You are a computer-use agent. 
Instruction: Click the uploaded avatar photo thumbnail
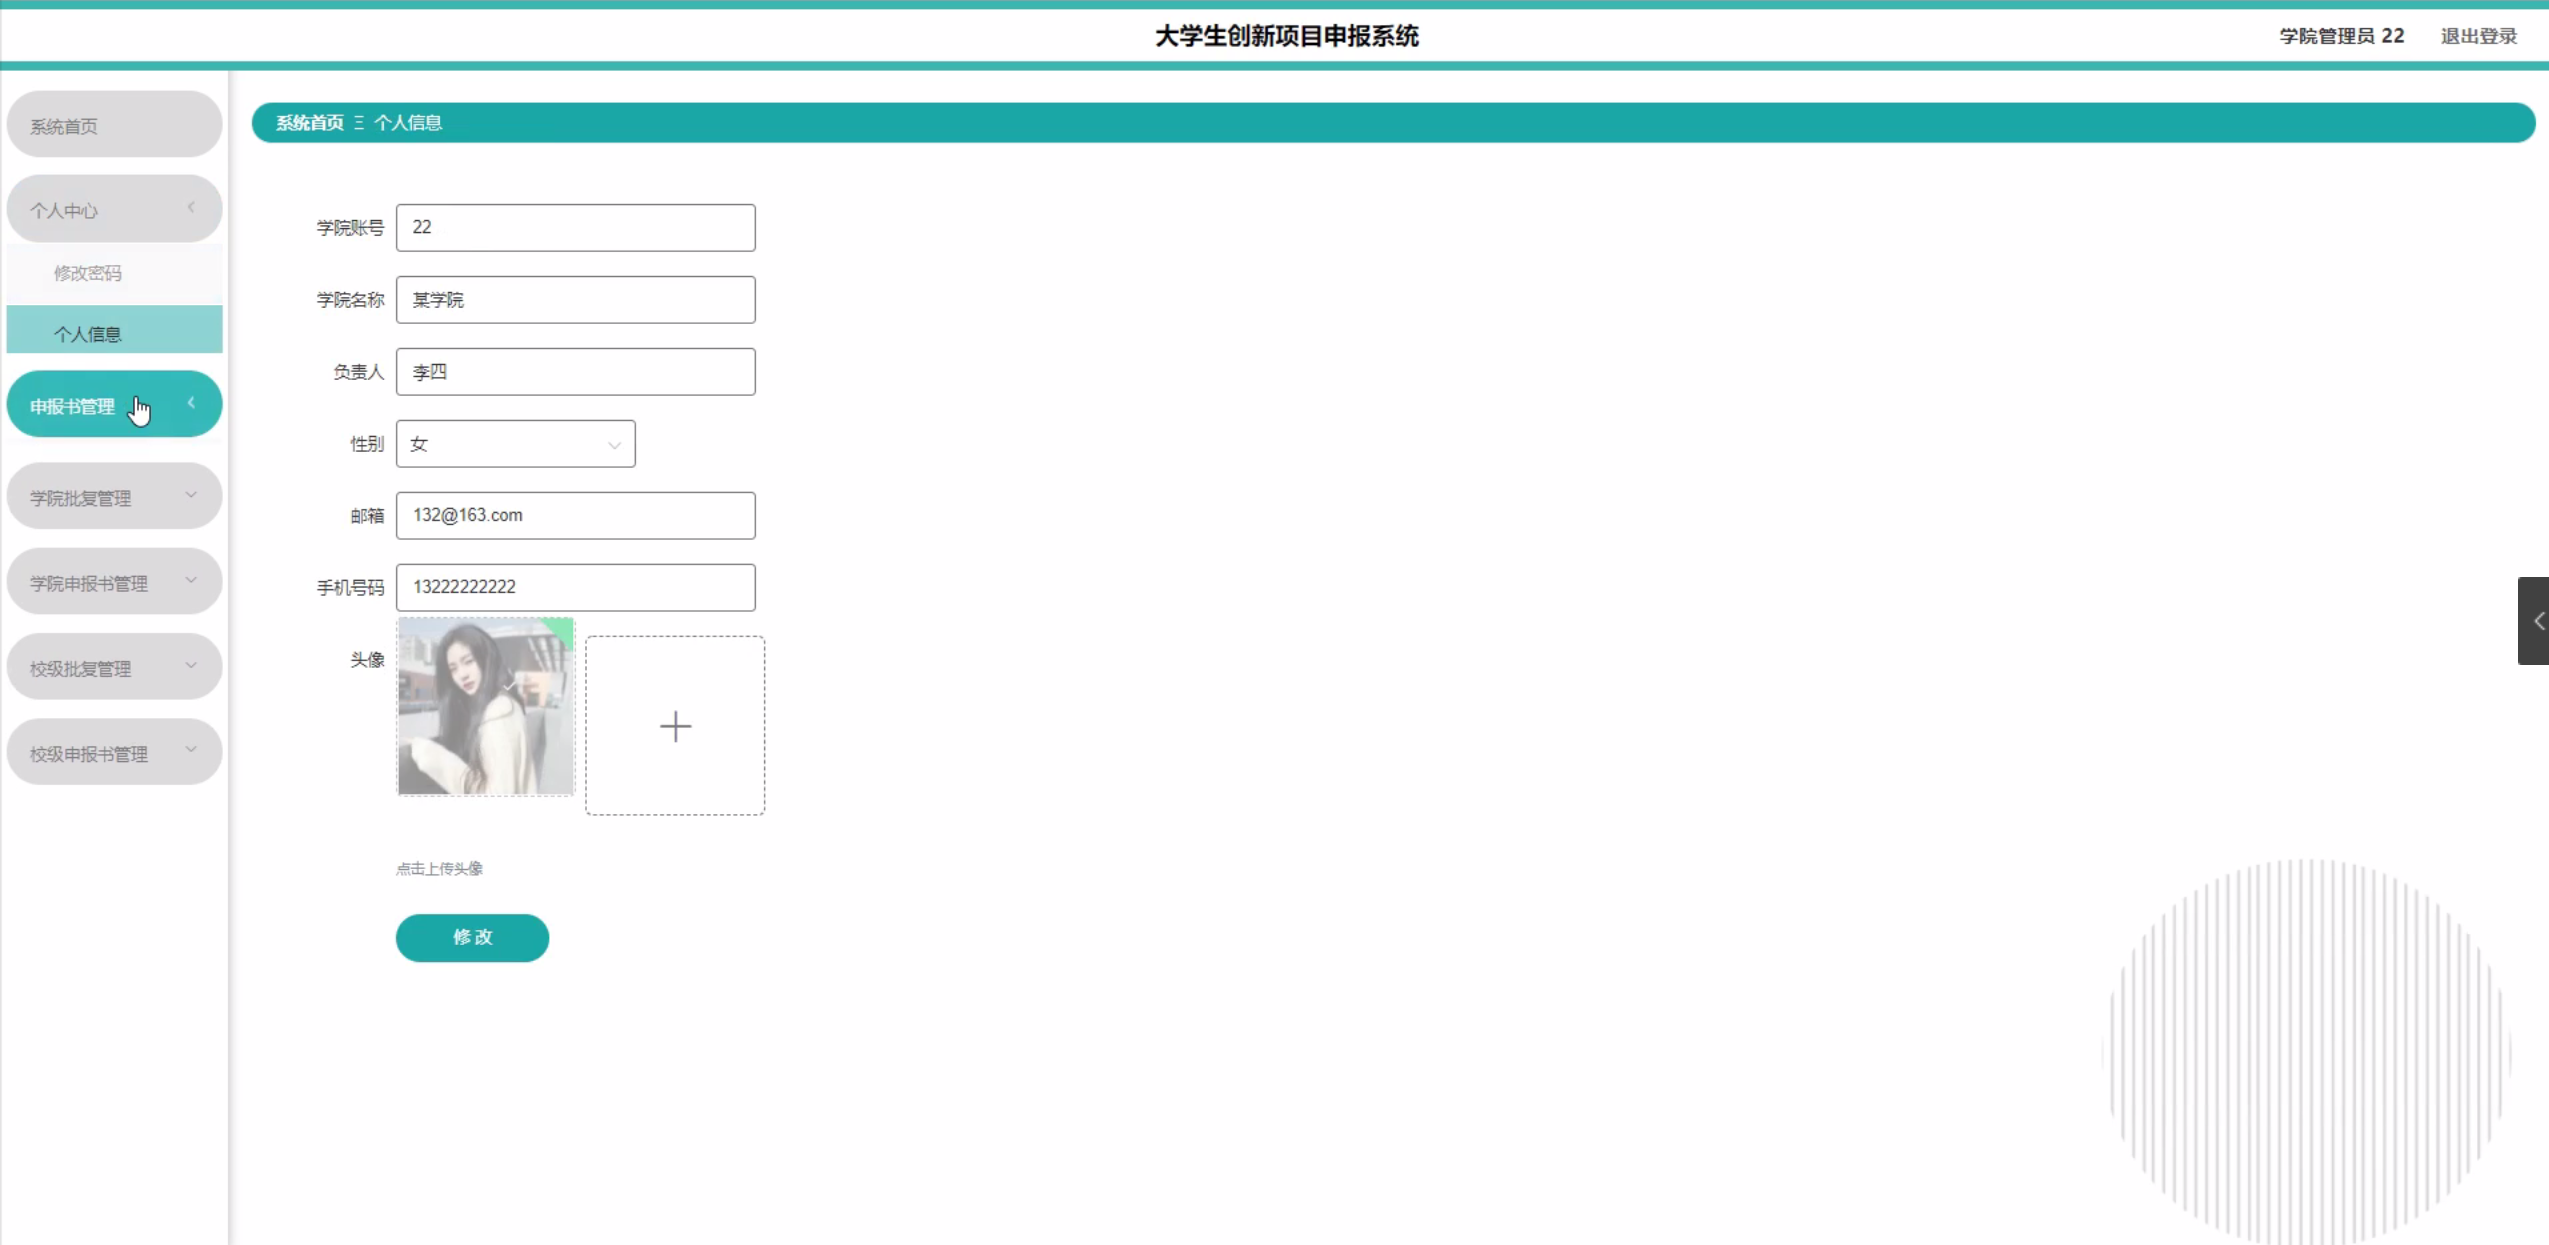[x=486, y=707]
